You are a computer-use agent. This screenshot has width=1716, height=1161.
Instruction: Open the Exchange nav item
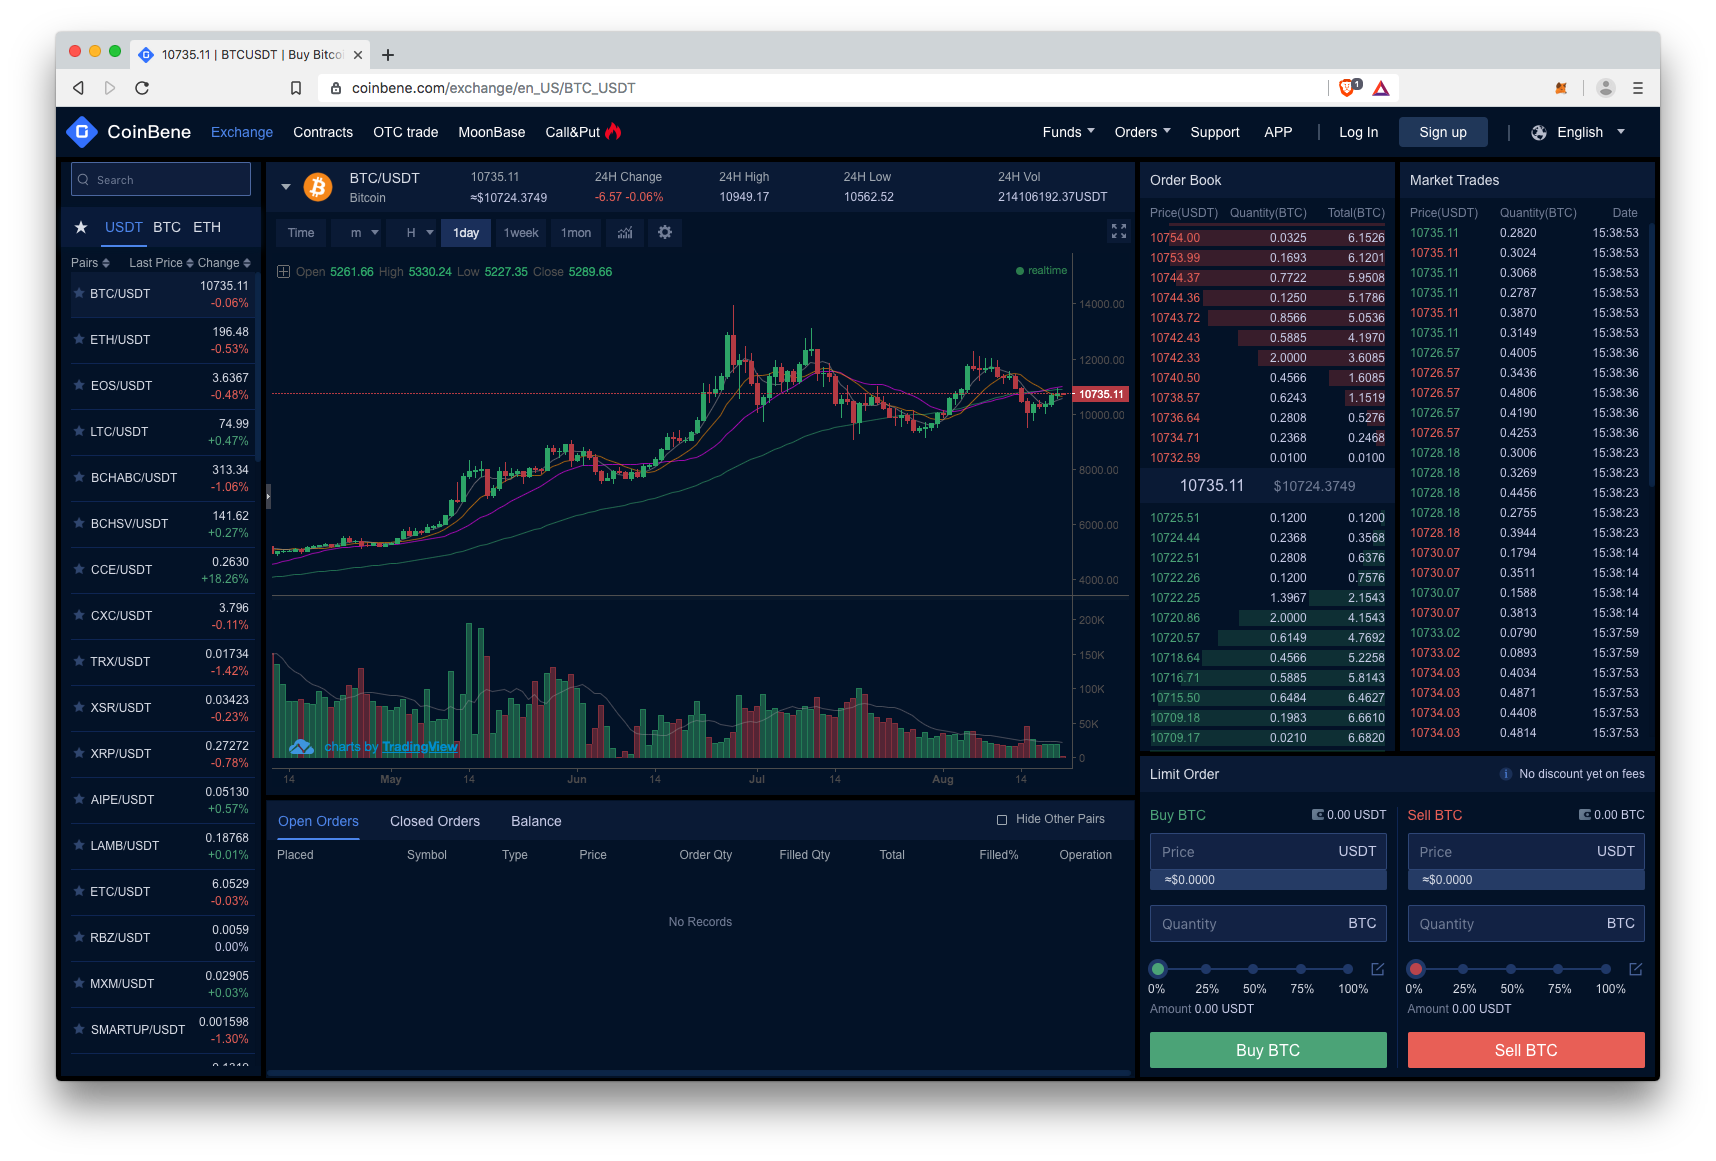[242, 132]
